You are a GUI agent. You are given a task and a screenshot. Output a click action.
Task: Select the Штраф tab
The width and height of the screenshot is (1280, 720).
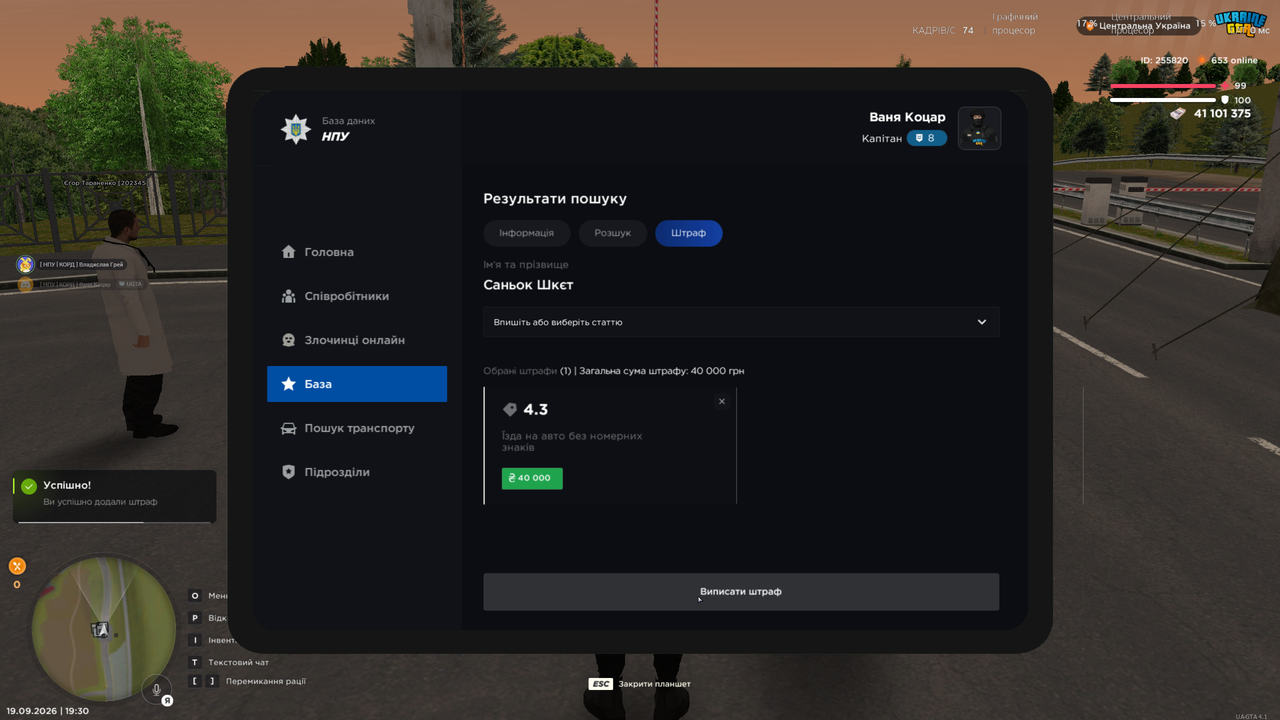tap(689, 233)
